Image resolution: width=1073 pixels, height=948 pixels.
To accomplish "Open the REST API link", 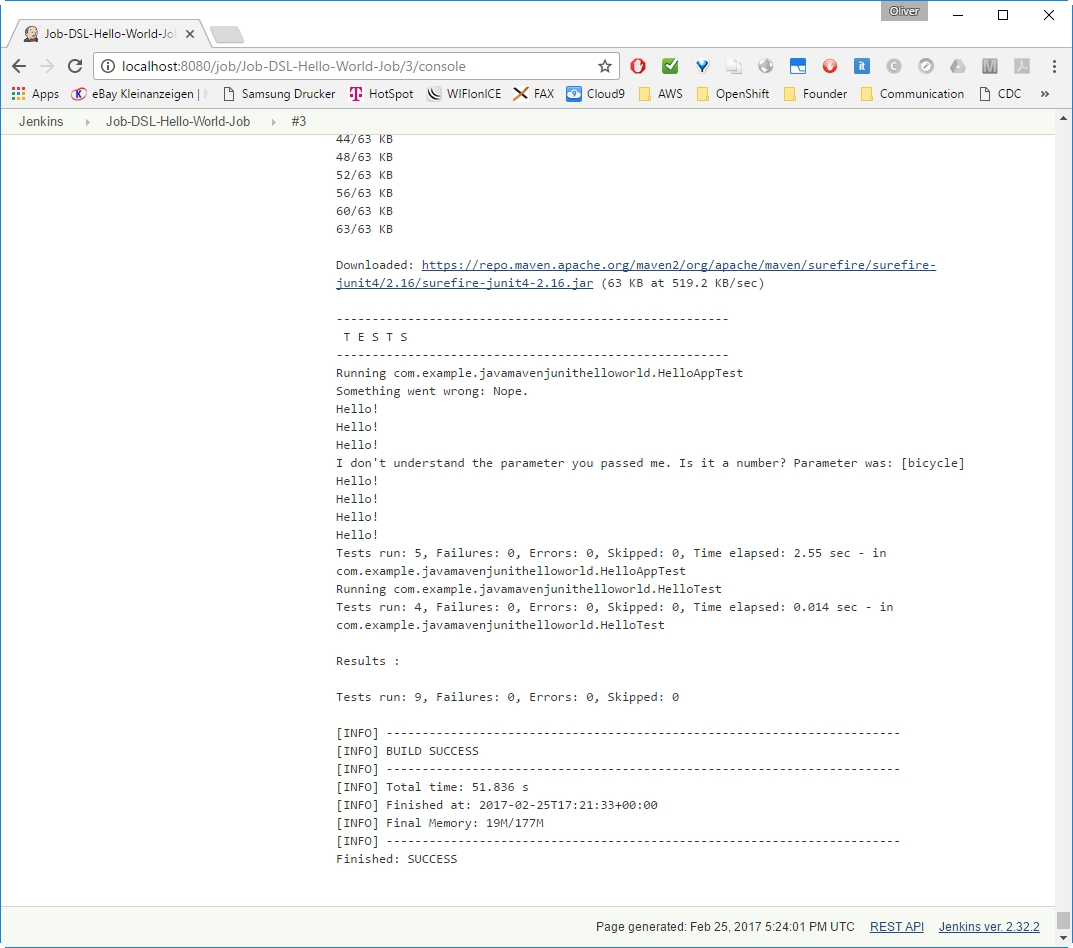I will [x=896, y=927].
